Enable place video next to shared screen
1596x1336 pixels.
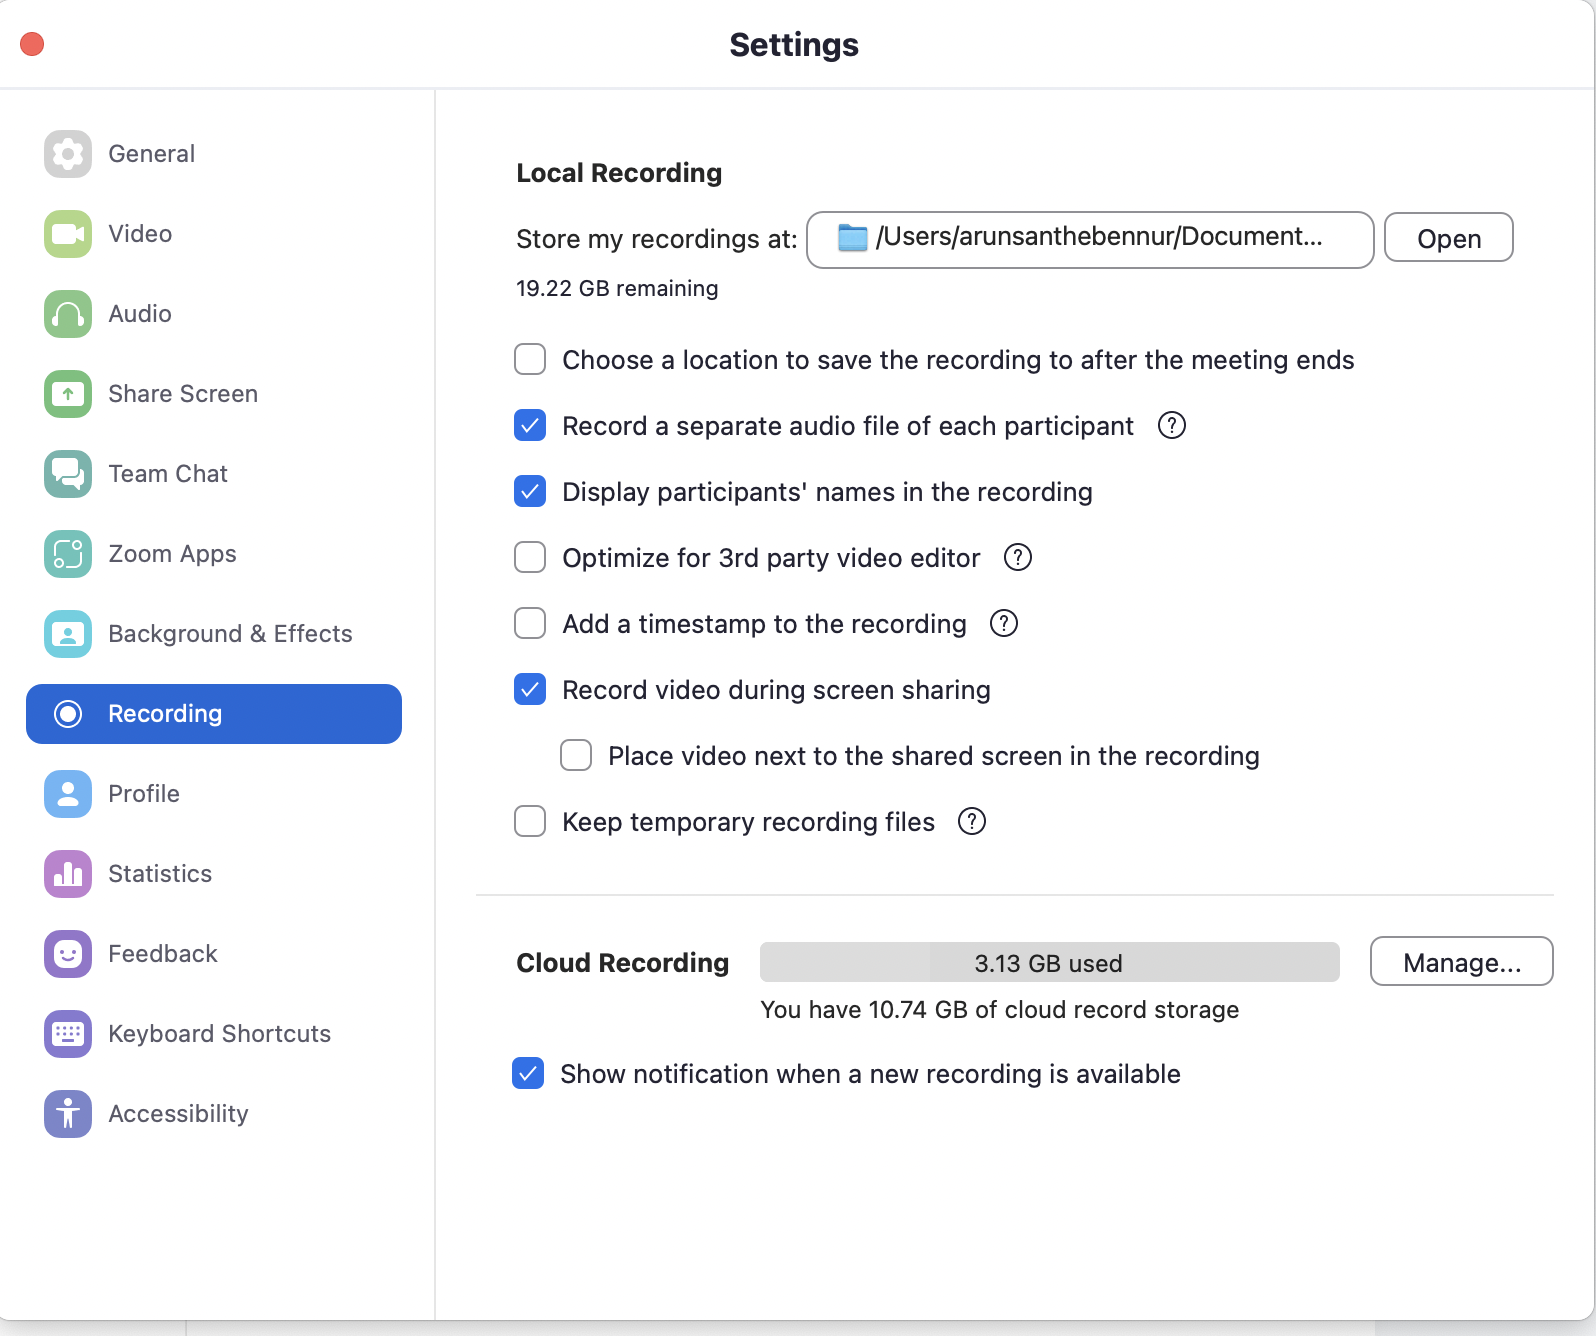click(x=576, y=755)
